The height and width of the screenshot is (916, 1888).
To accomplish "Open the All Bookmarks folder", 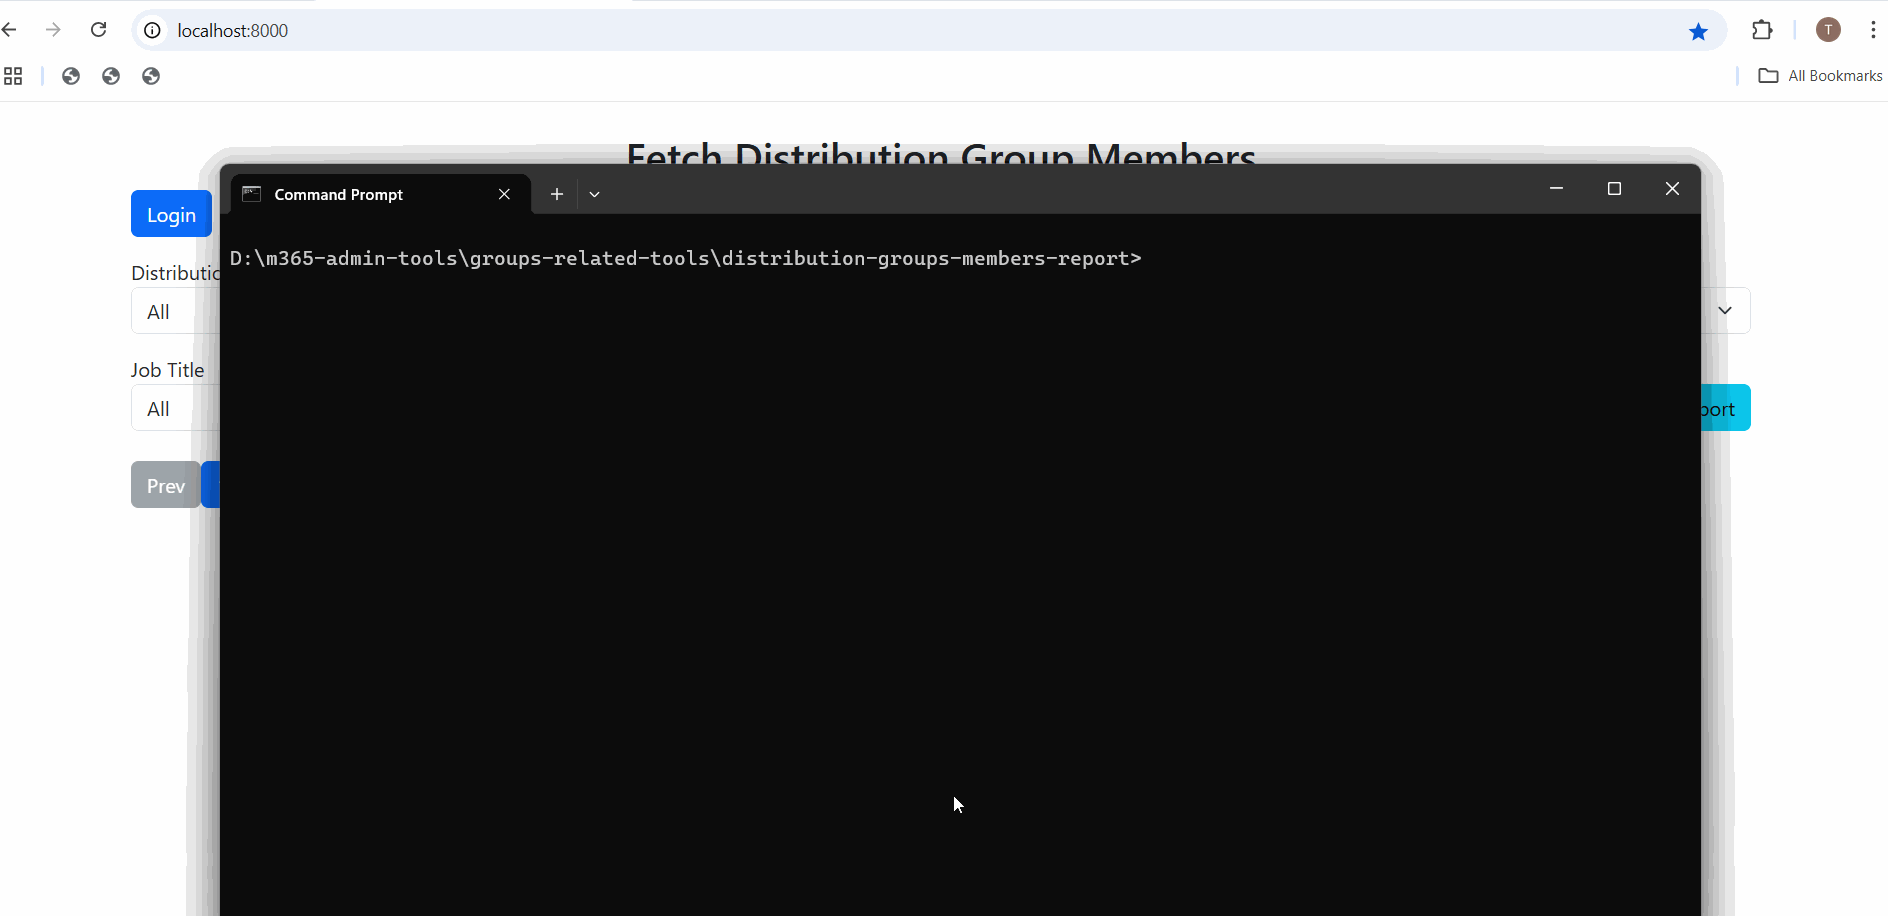I will click(x=1820, y=76).
